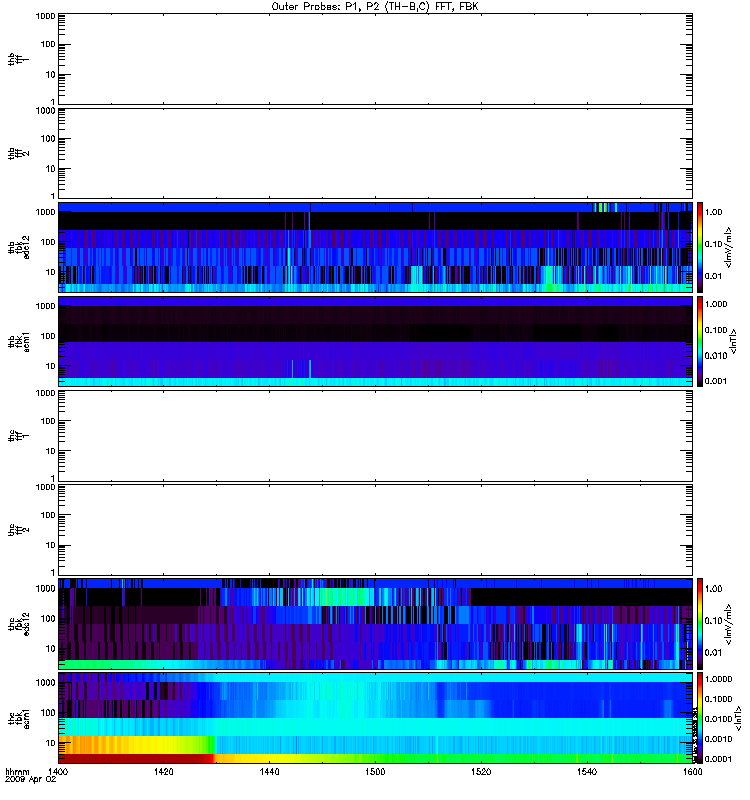Viewport: 750px width, 800px height.
Task: Click the '1000' y-axis tick of thb fbk scm1 panel
Action: pos(45,306)
